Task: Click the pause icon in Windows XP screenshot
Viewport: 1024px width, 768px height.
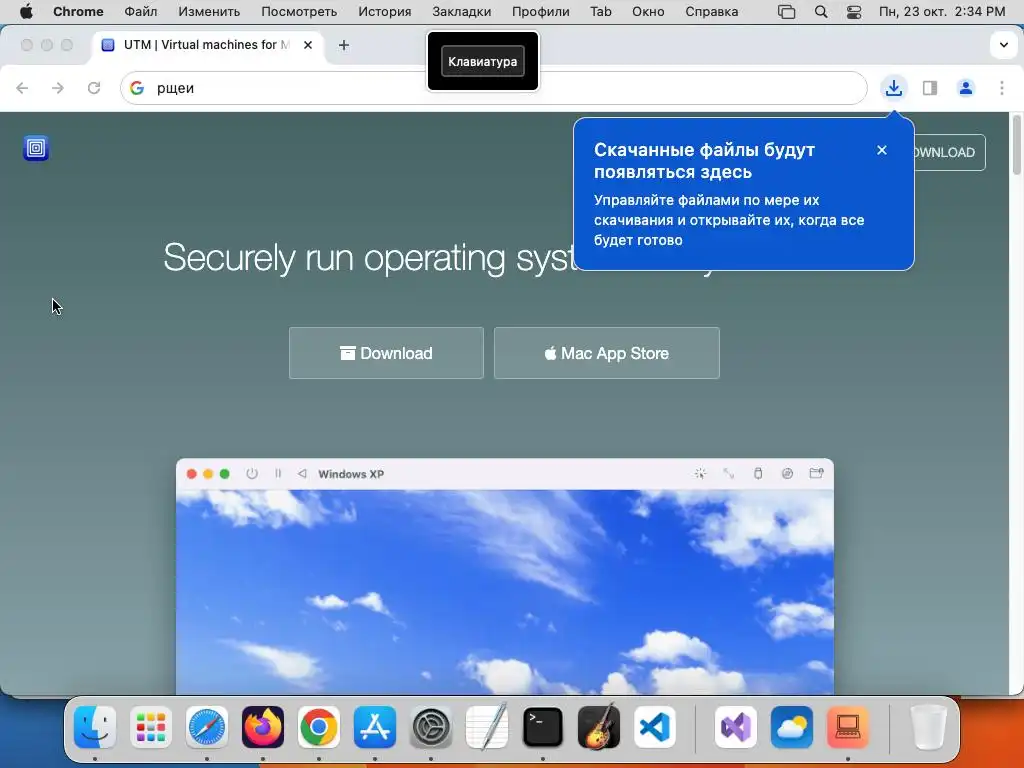Action: (278, 474)
